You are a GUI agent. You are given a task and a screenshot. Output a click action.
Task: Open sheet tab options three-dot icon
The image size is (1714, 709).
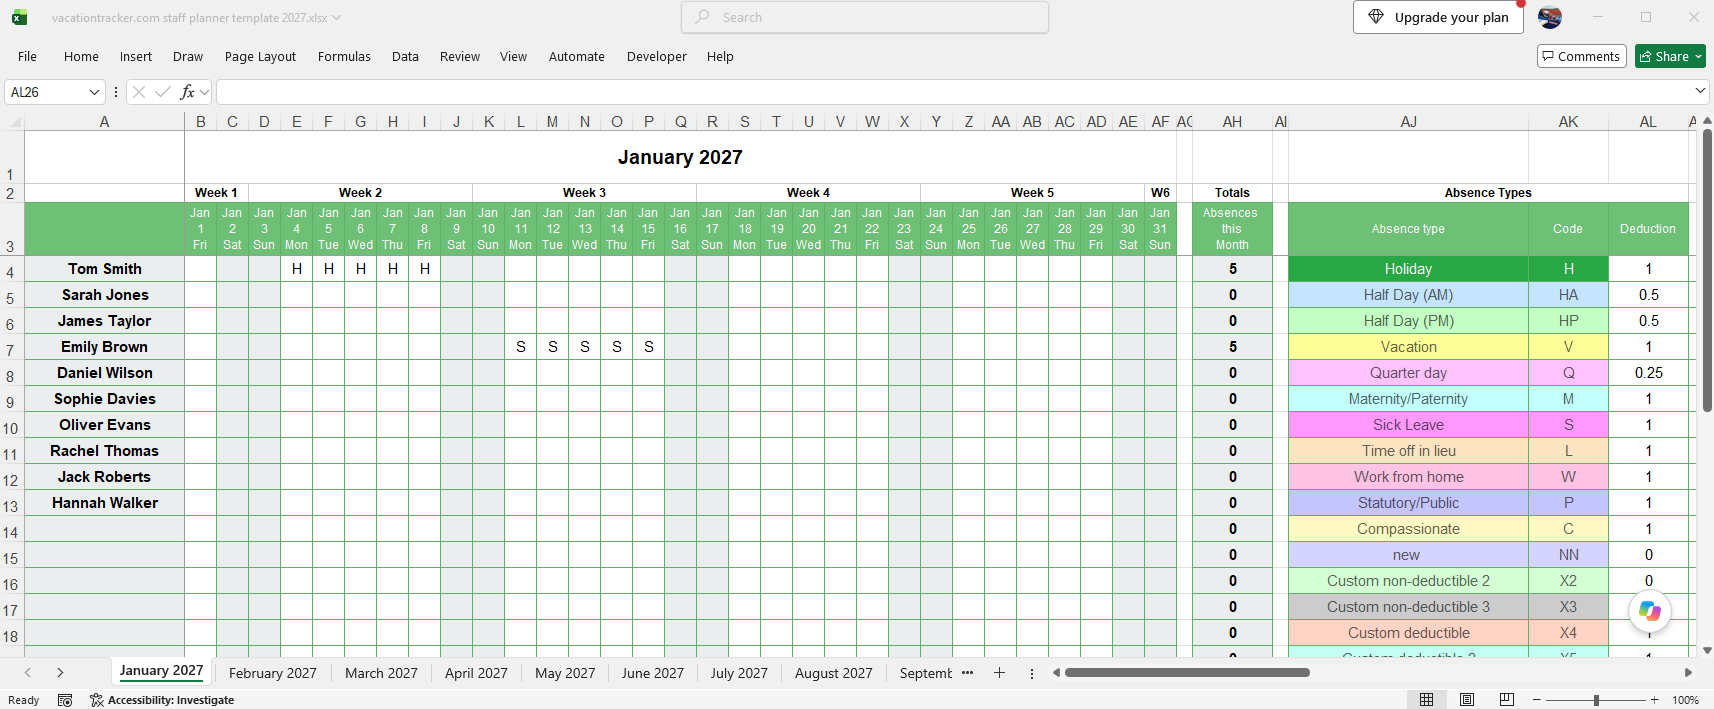(x=1032, y=673)
